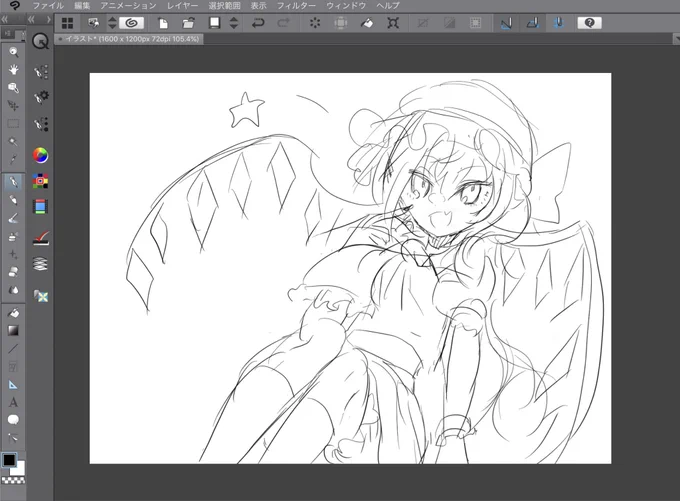Open the 編集 menu
This screenshot has width=680, height=501.
click(82, 6)
